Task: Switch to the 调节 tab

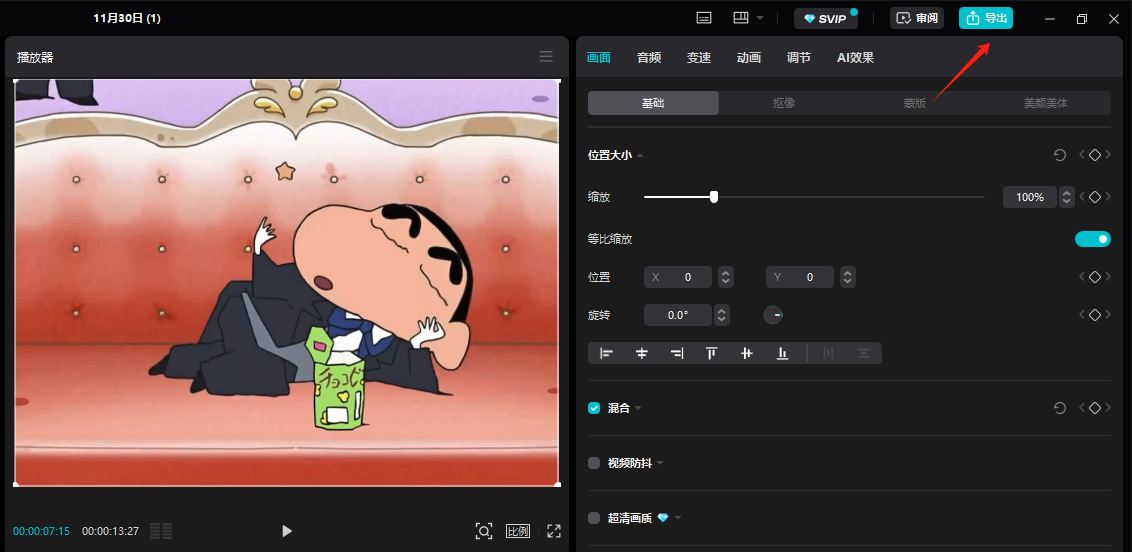Action: coord(798,58)
